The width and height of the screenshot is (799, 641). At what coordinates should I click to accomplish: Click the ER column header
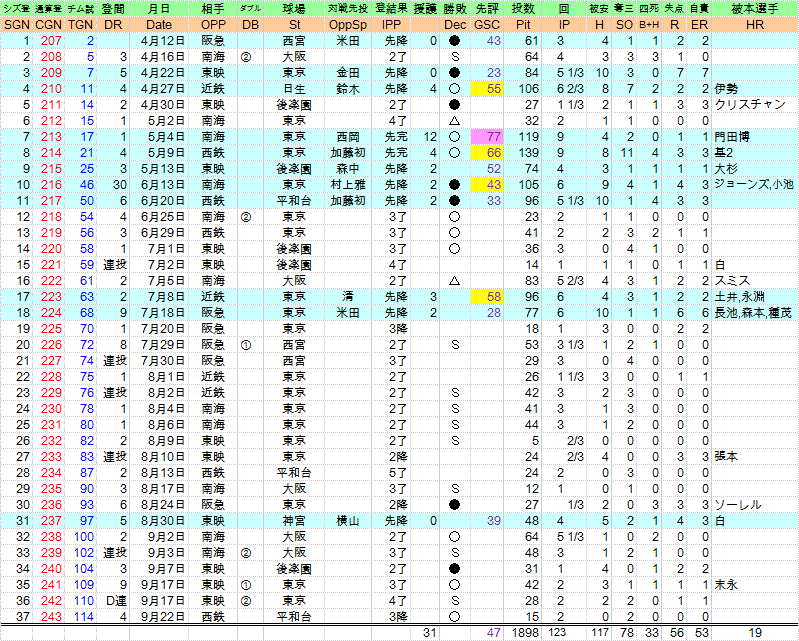coord(699,25)
